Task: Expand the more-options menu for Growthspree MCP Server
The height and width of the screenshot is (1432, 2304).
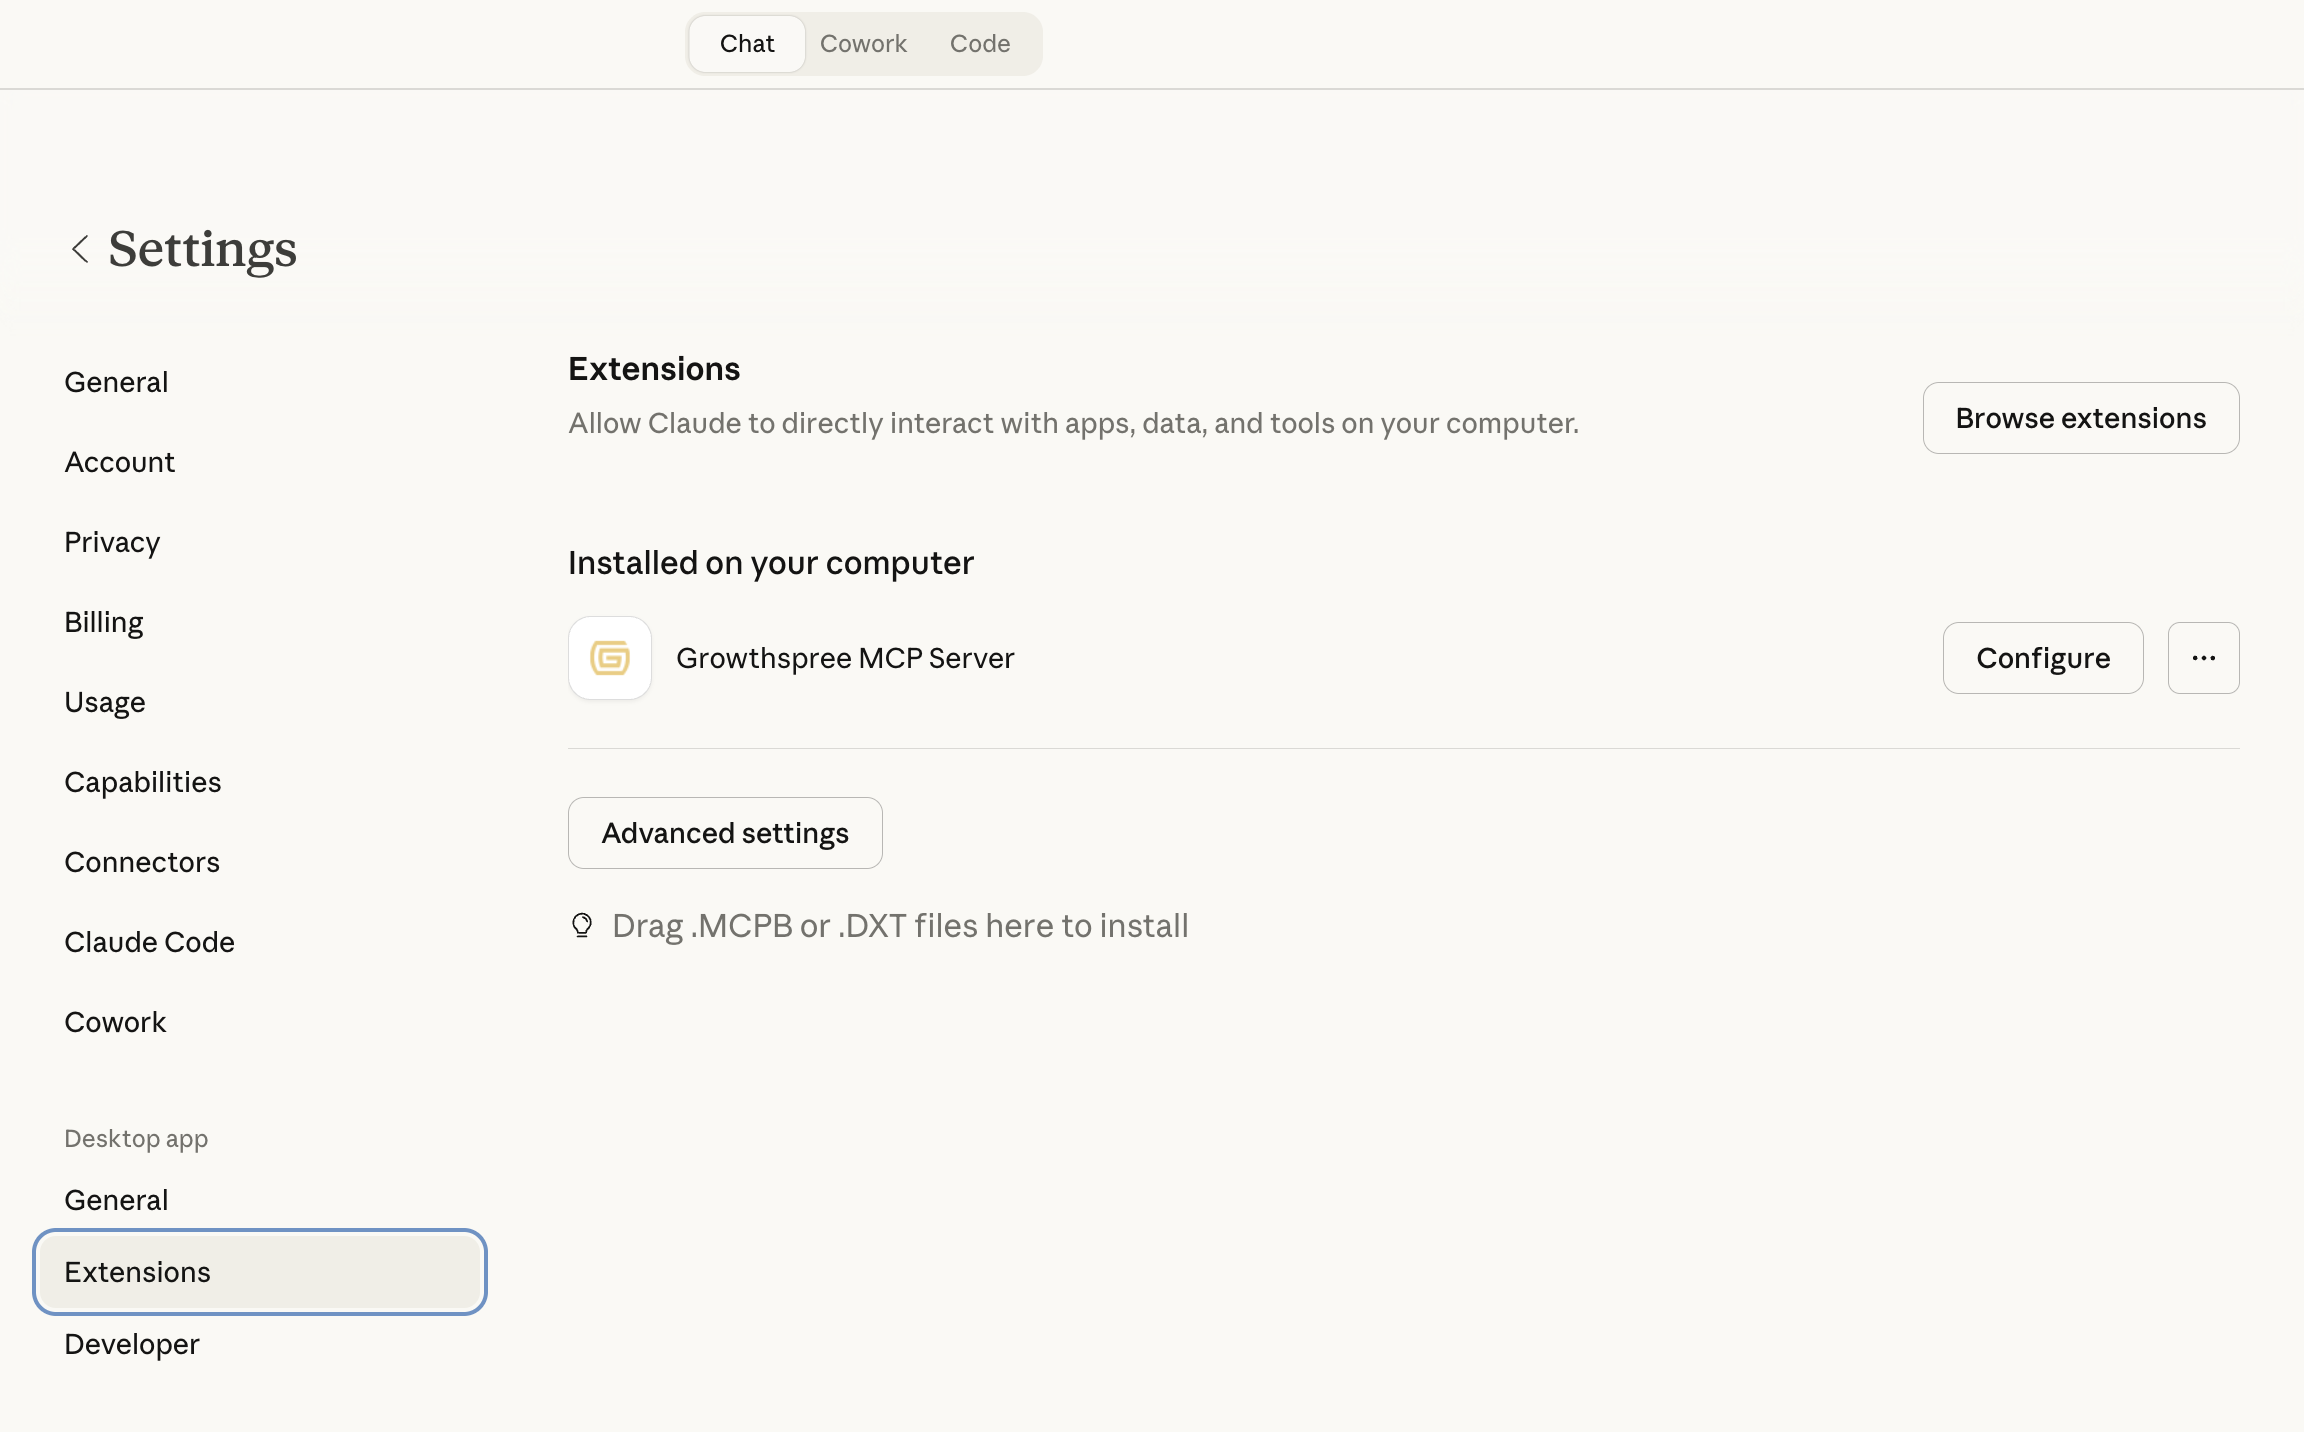Action: (2203, 658)
